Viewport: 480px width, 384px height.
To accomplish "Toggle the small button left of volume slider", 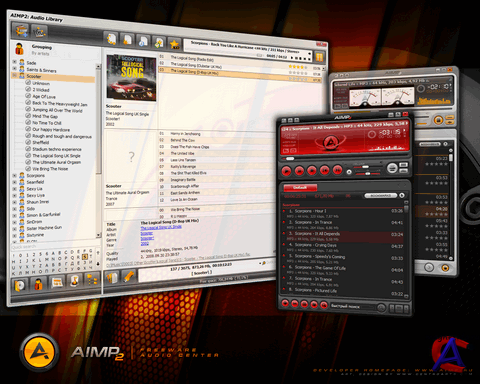I will pos(349,172).
